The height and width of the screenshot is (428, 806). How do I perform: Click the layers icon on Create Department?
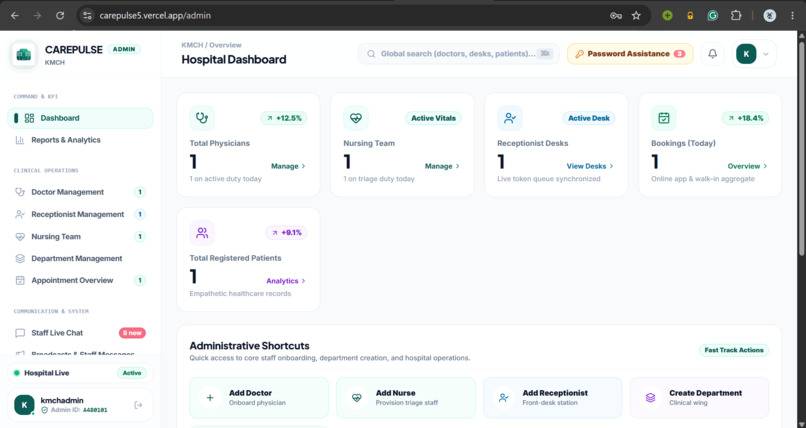(650, 398)
